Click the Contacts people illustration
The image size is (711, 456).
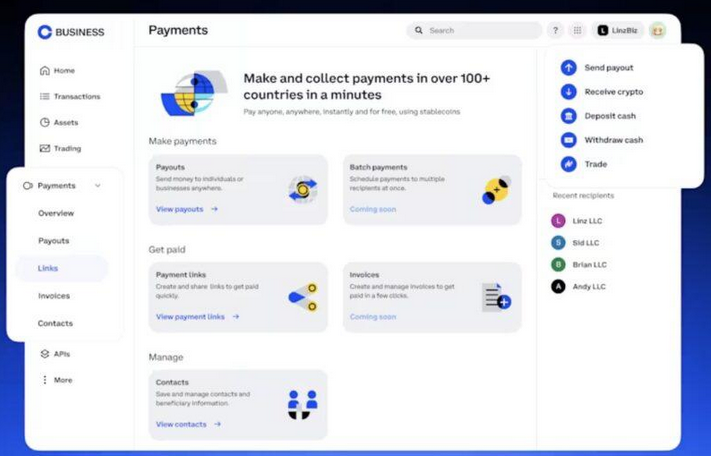(x=303, y=404)
